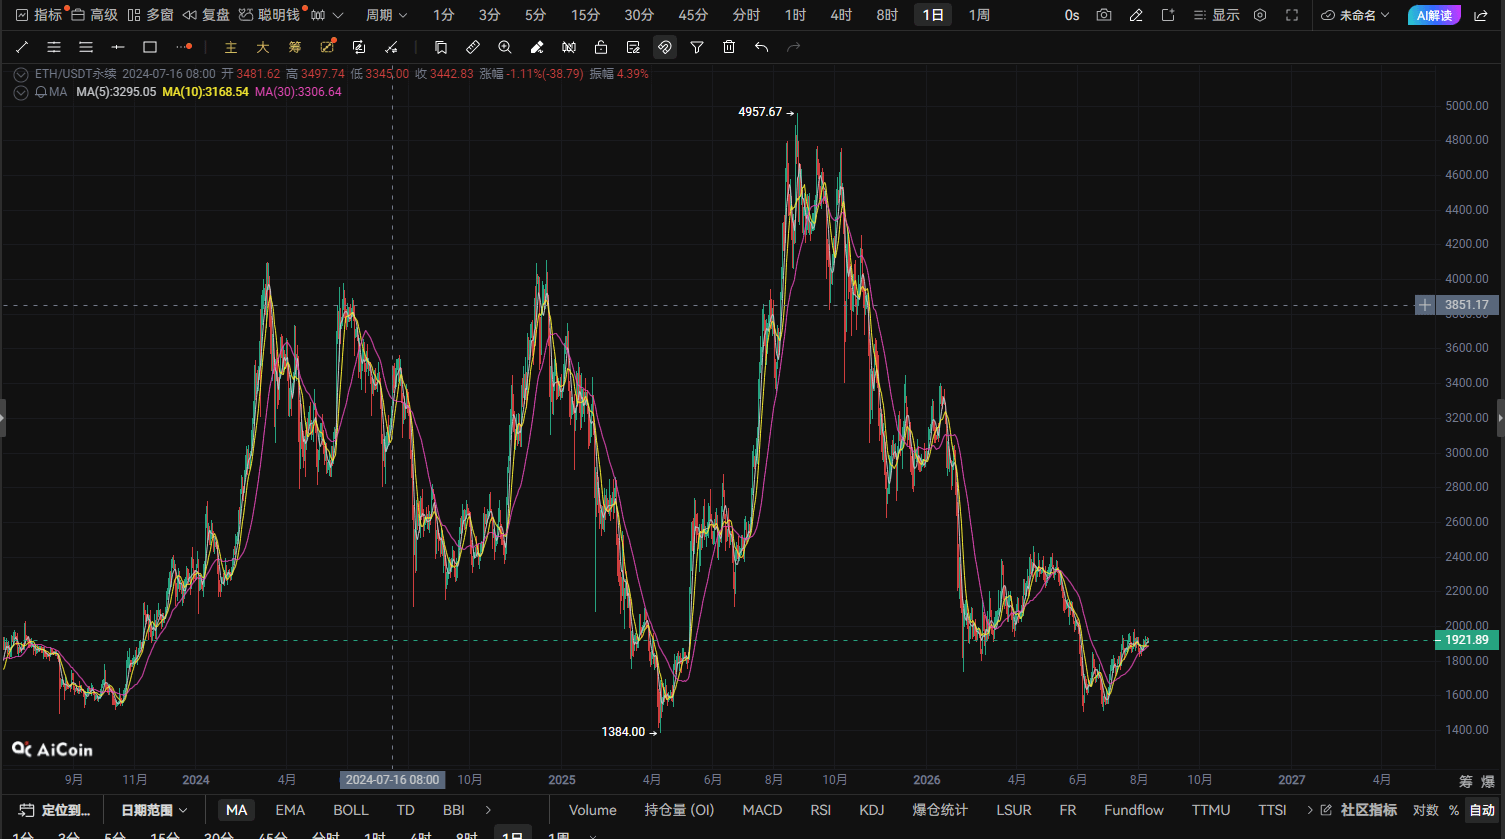
Task: Click the 大 large-order indicator icon
Action: pos(263,47)
